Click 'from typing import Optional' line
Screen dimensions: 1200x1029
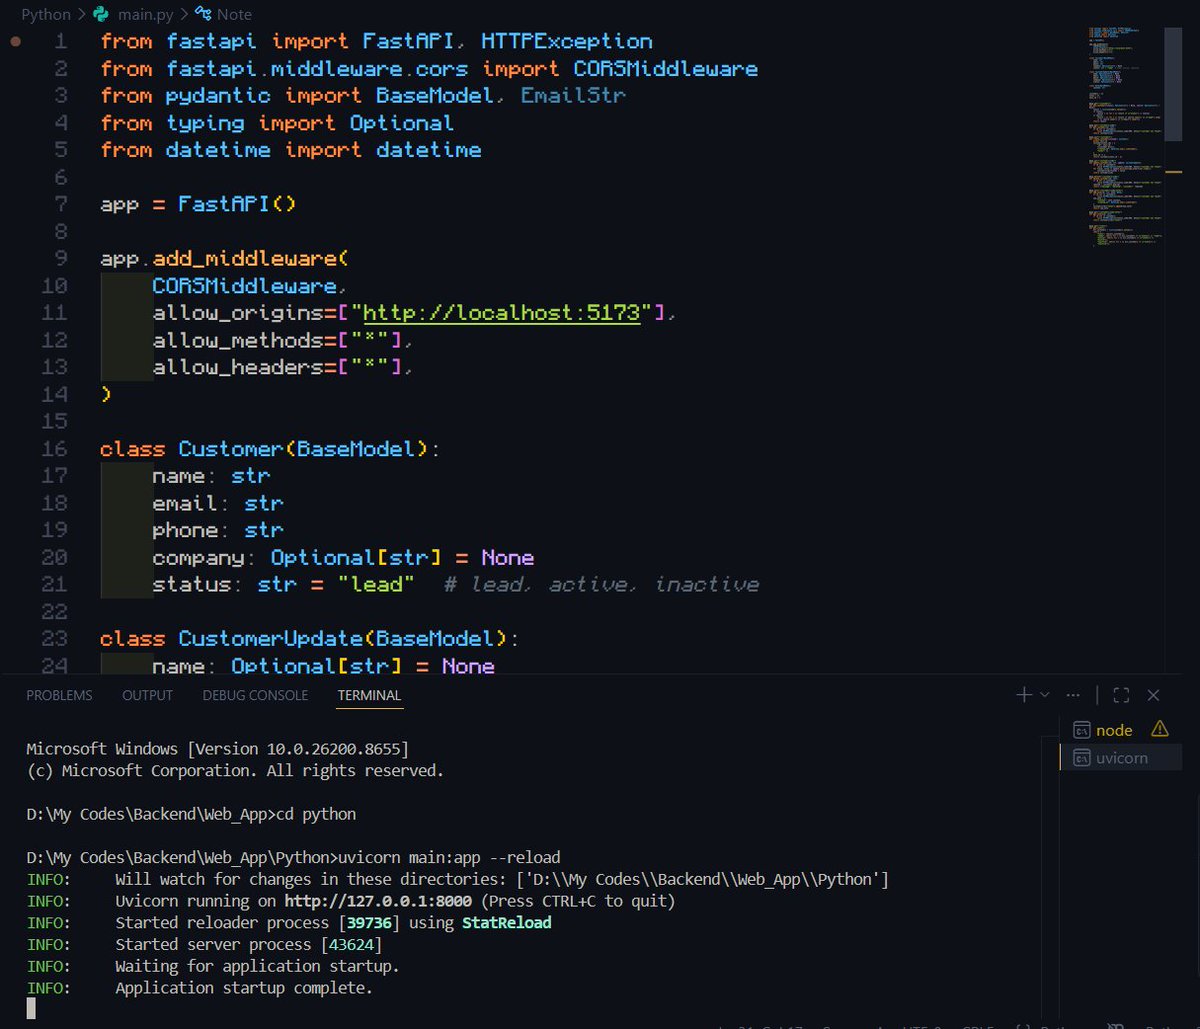tap(277, 123)
